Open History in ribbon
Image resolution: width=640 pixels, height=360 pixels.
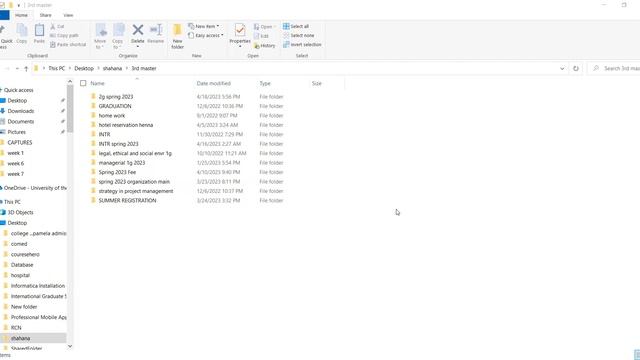click(x=264, y=46)
